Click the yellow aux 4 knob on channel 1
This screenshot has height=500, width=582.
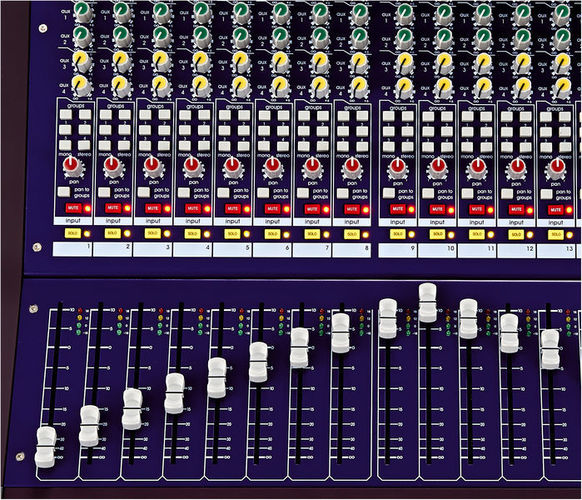81,85
